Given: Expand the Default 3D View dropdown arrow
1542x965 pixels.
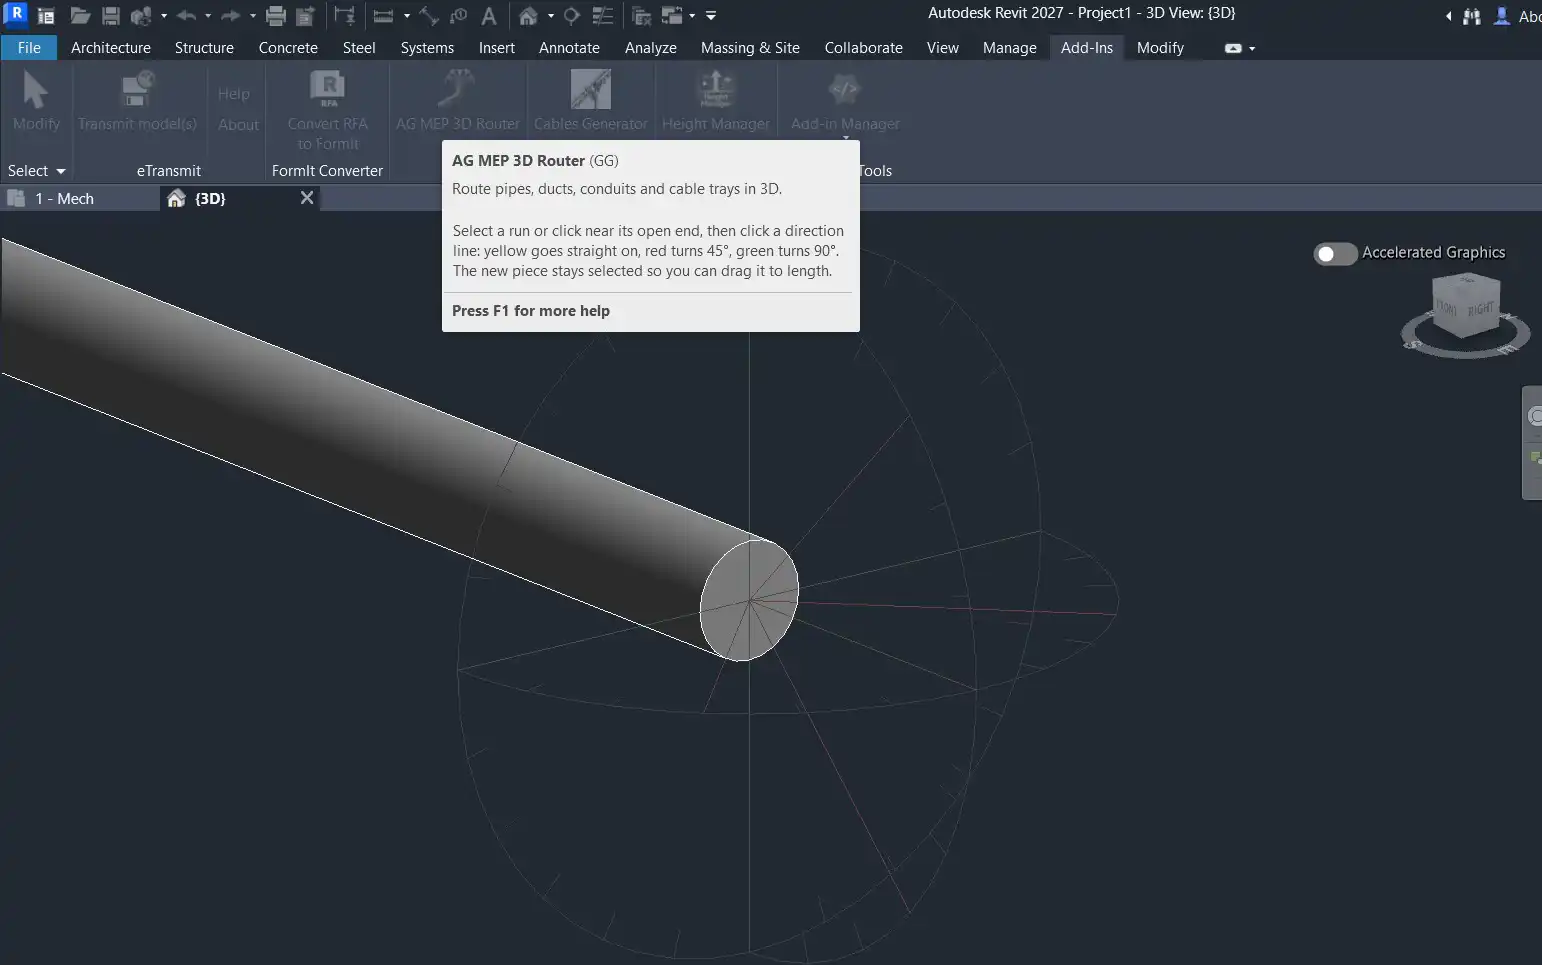Looking at the screenshot, I should pyautogui.click(x=551, y=16).
